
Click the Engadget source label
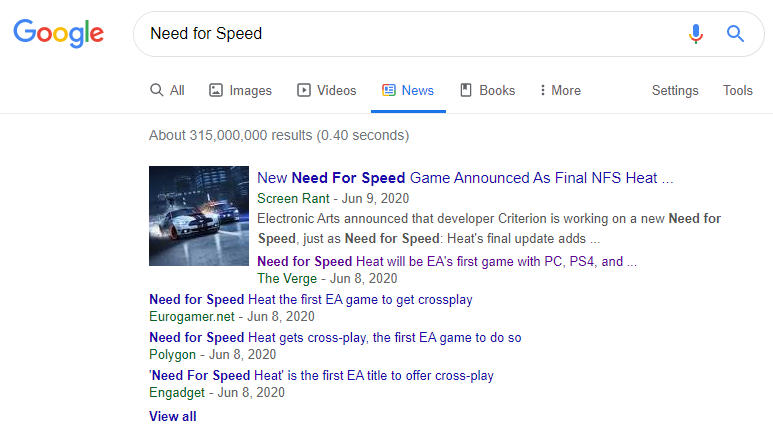click(176, 392)
